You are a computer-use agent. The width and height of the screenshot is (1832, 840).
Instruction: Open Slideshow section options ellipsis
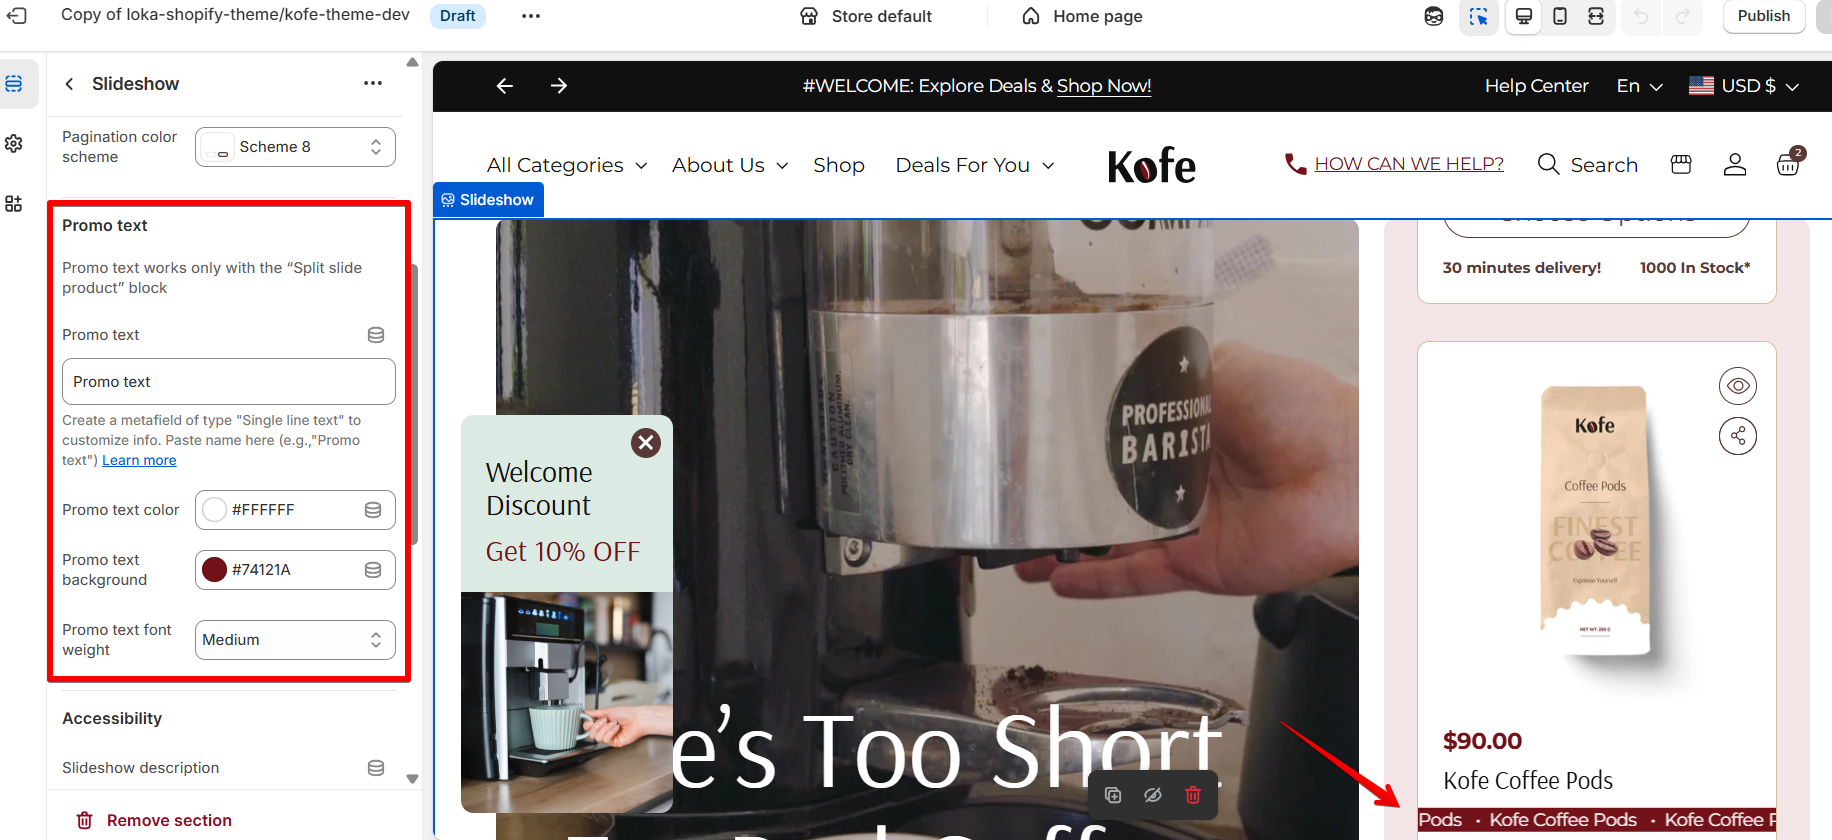373,84
